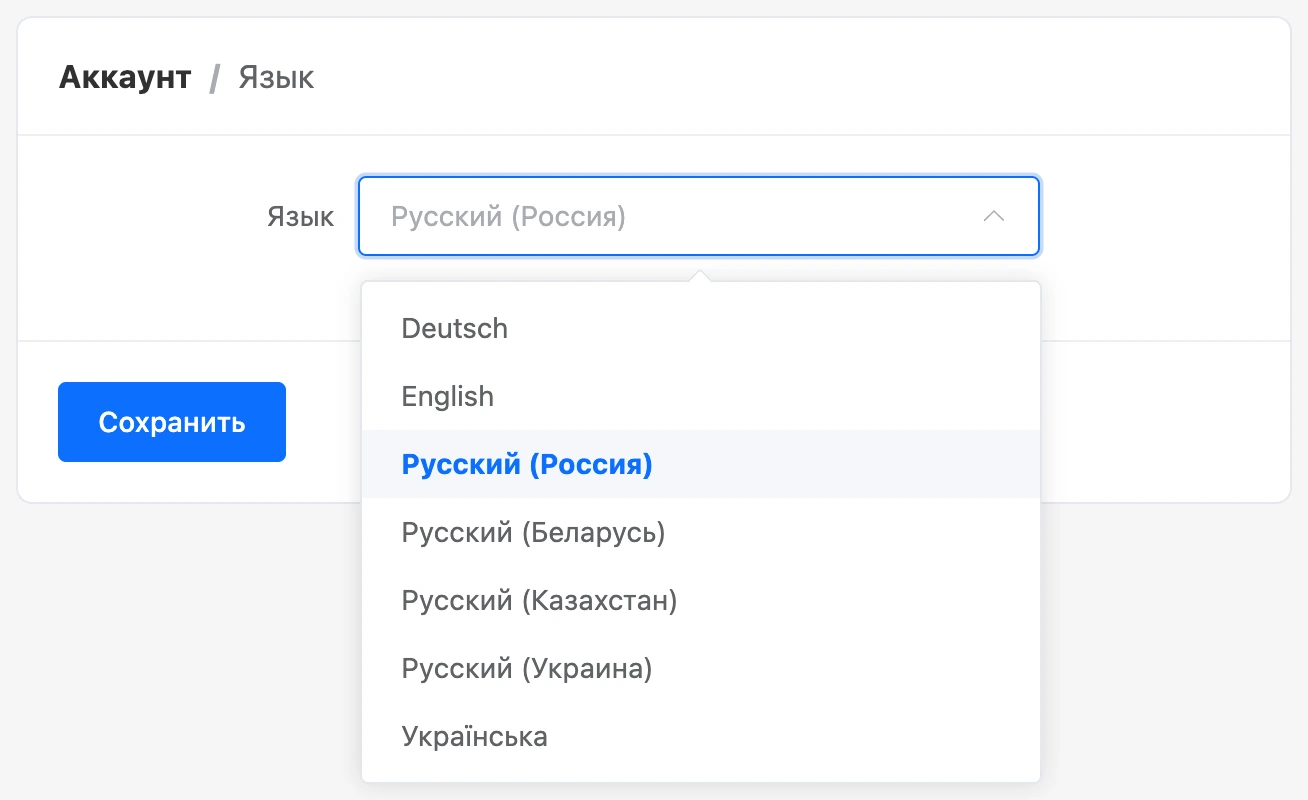Click the Язык breadcrumb title
The width and height of the screenshot is (1308, 800).
(276, 77)
